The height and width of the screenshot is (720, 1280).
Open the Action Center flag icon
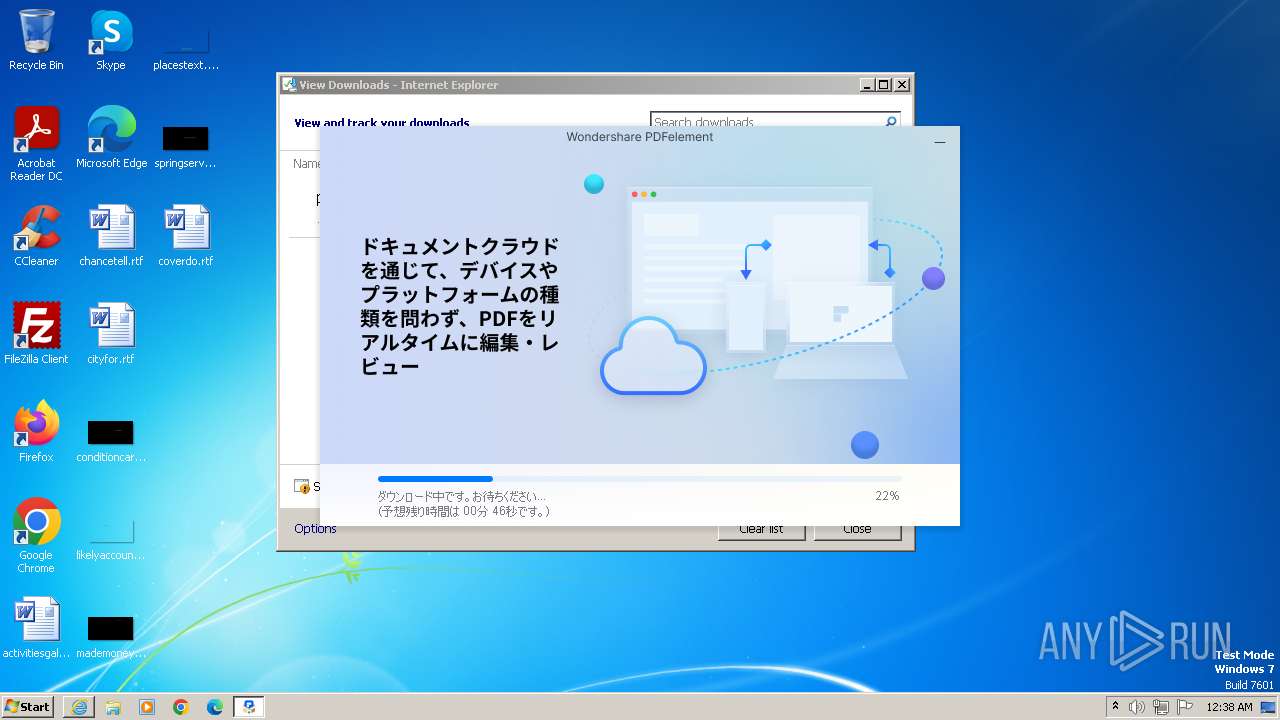coord(1185,707)
